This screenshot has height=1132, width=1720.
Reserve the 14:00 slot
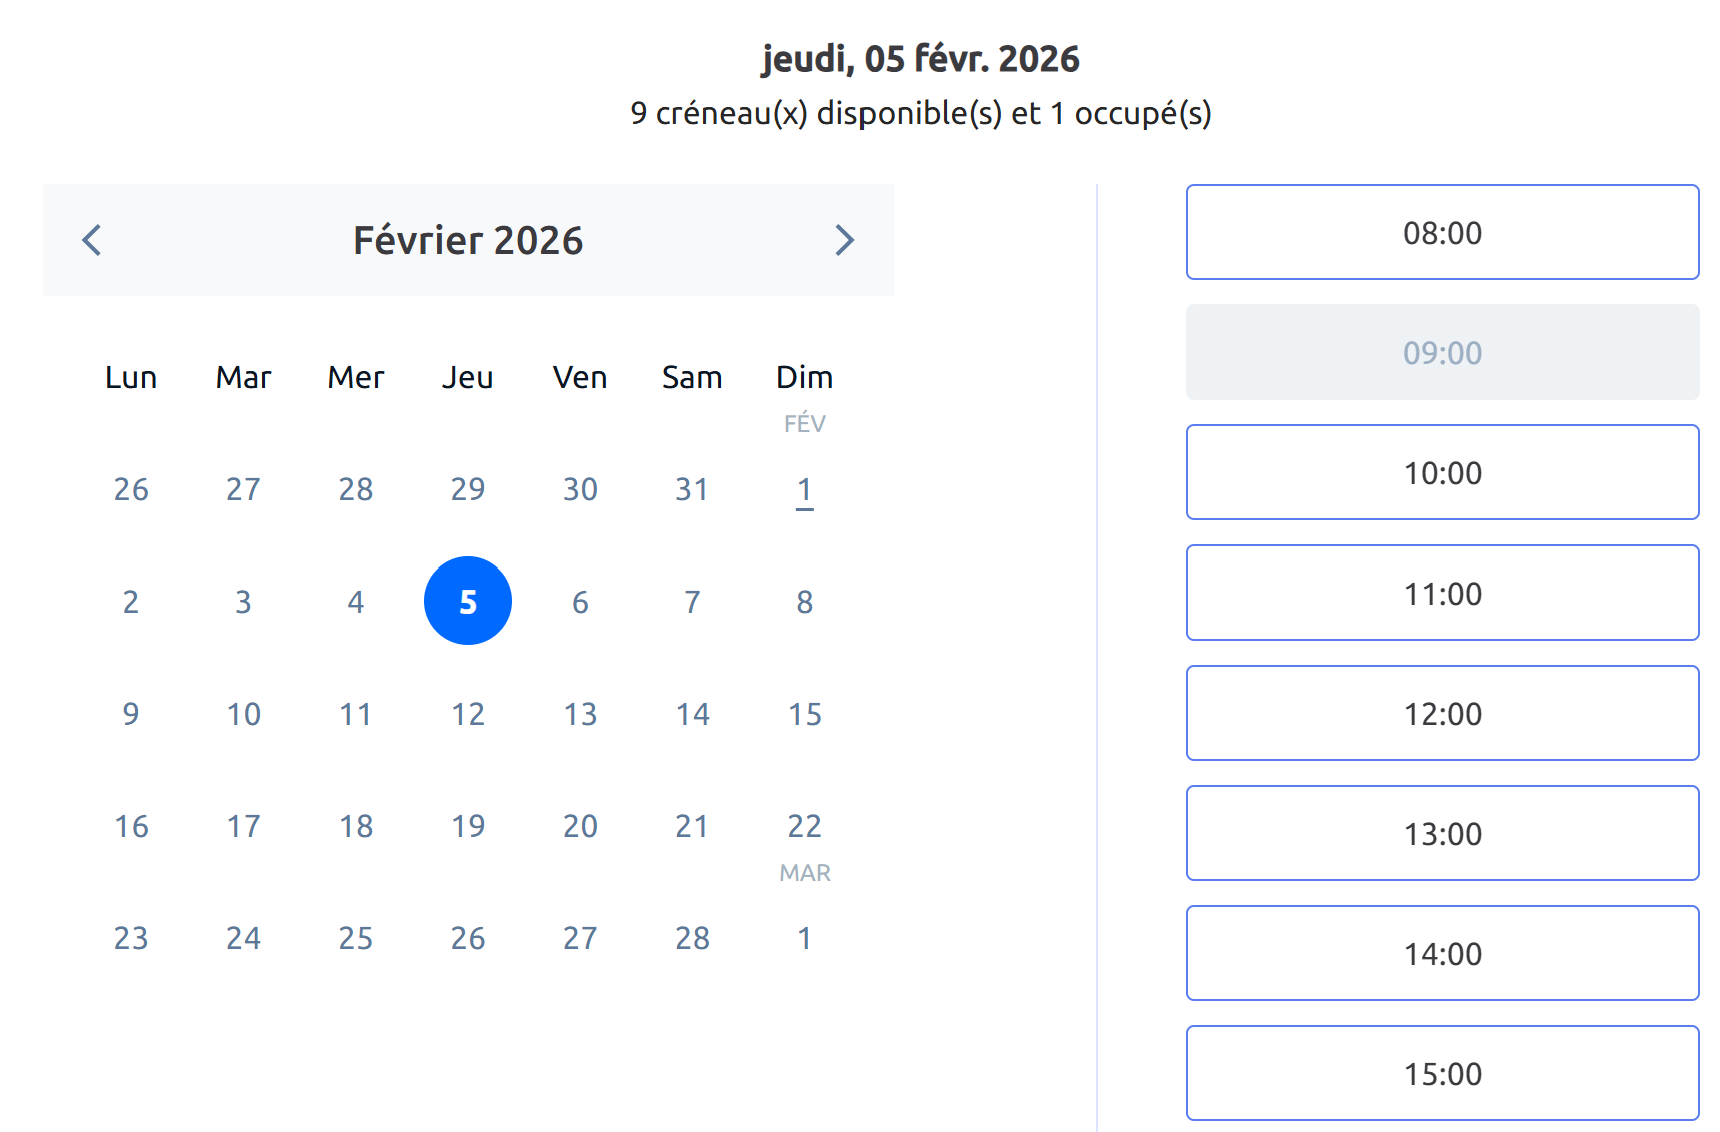point(1442,953)
